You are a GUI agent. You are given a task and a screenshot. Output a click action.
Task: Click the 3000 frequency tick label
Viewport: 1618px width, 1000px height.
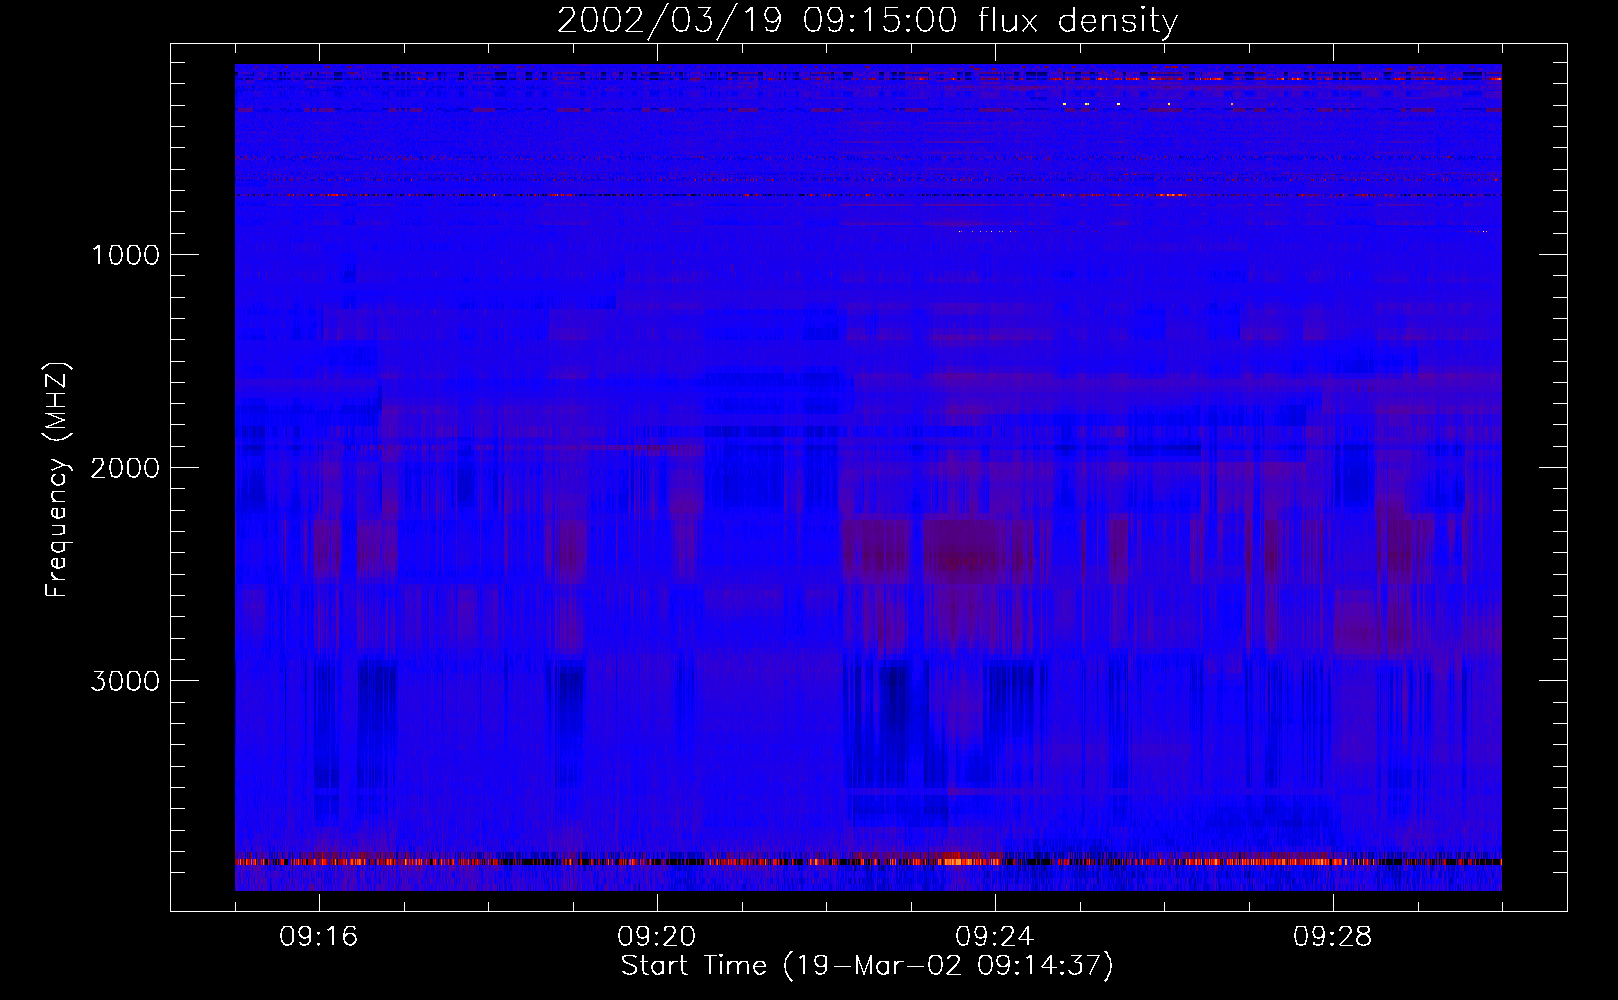(x=125, y=681)
